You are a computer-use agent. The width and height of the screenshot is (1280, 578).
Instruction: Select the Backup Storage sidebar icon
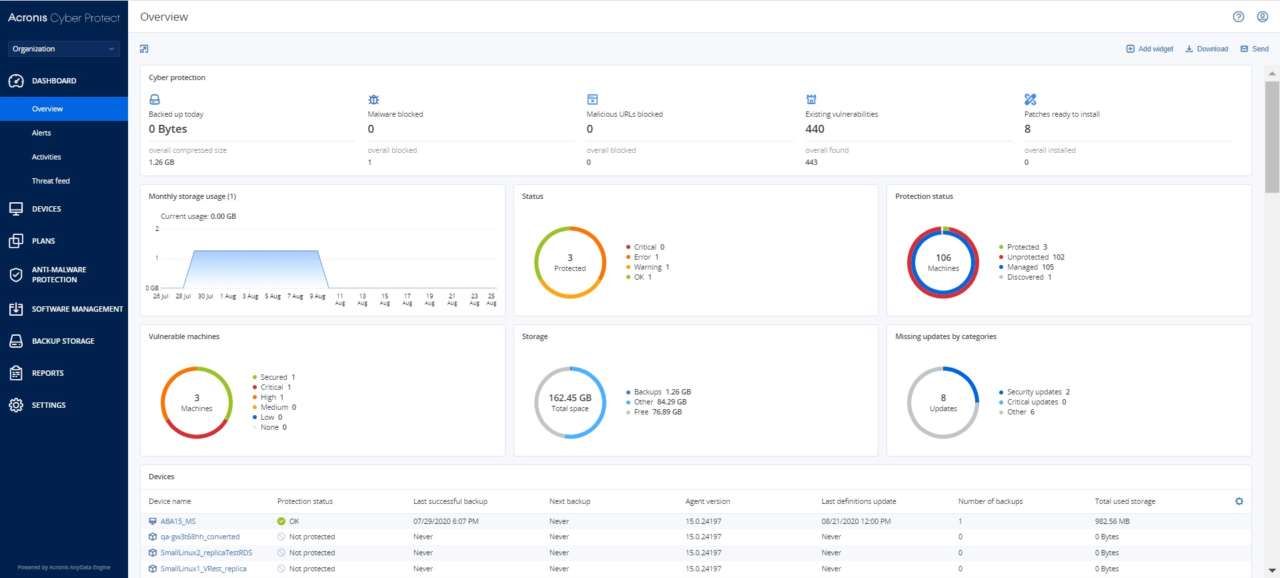[x=14, y=340]
